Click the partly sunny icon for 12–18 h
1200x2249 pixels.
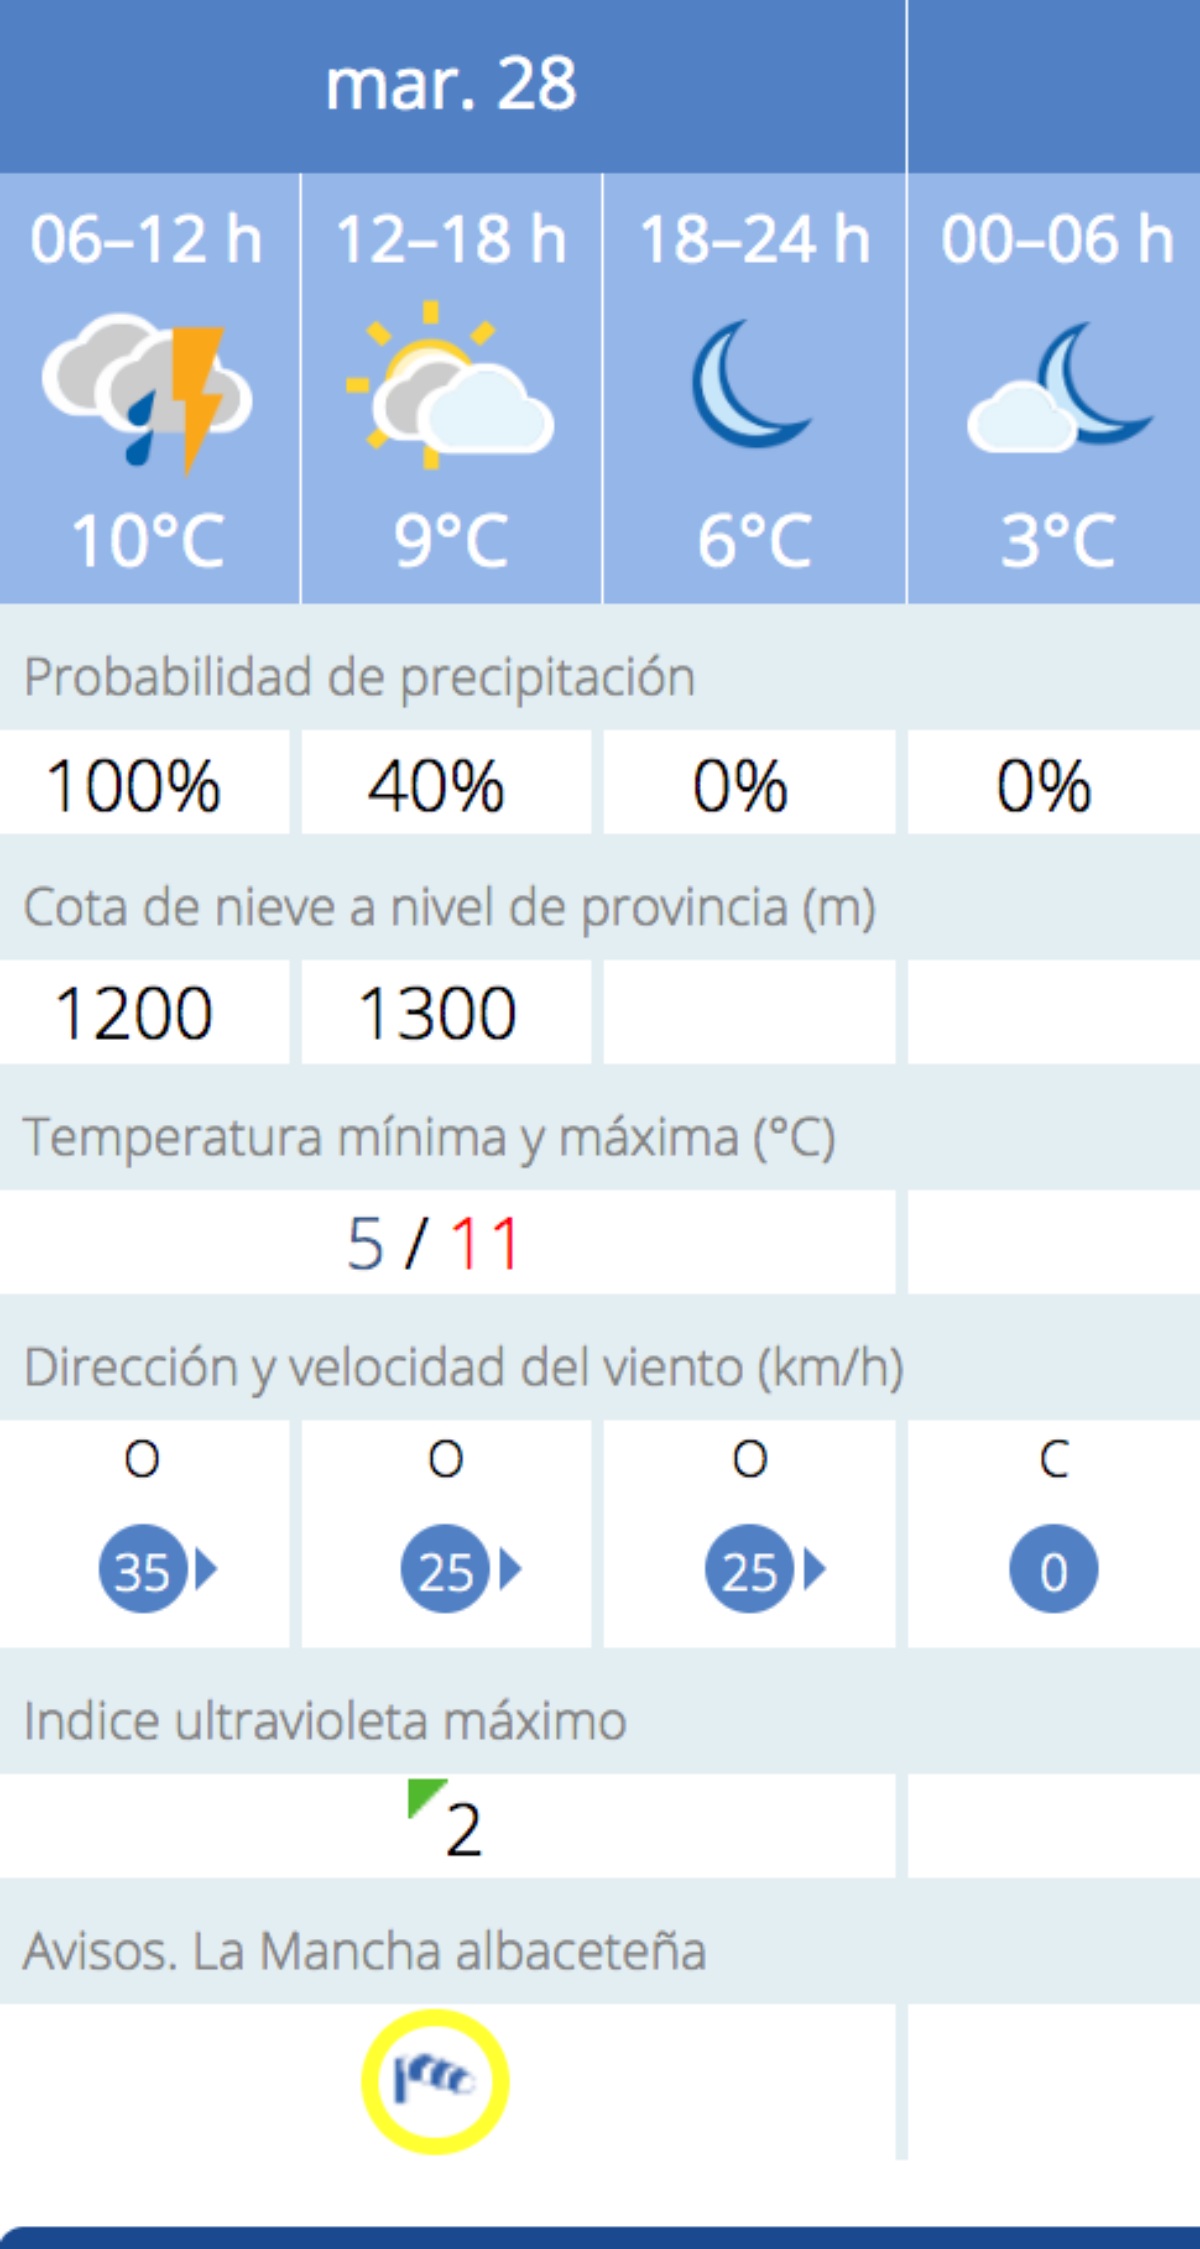[x=449, y=384]
